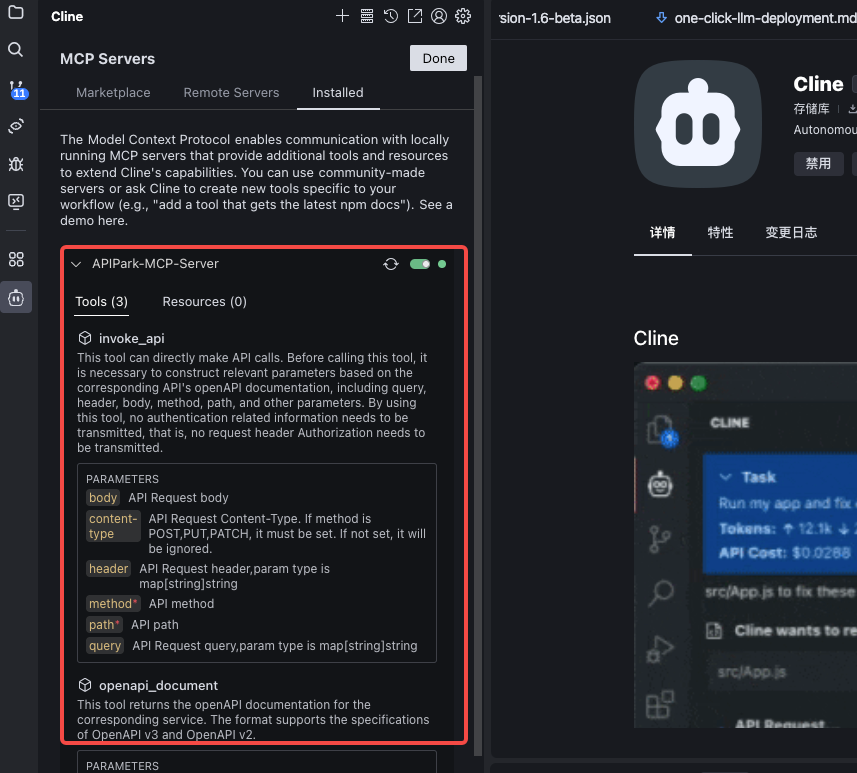Click the 'header' parameter label
This screenshot has width=857, height=773.
pos(108,569)
